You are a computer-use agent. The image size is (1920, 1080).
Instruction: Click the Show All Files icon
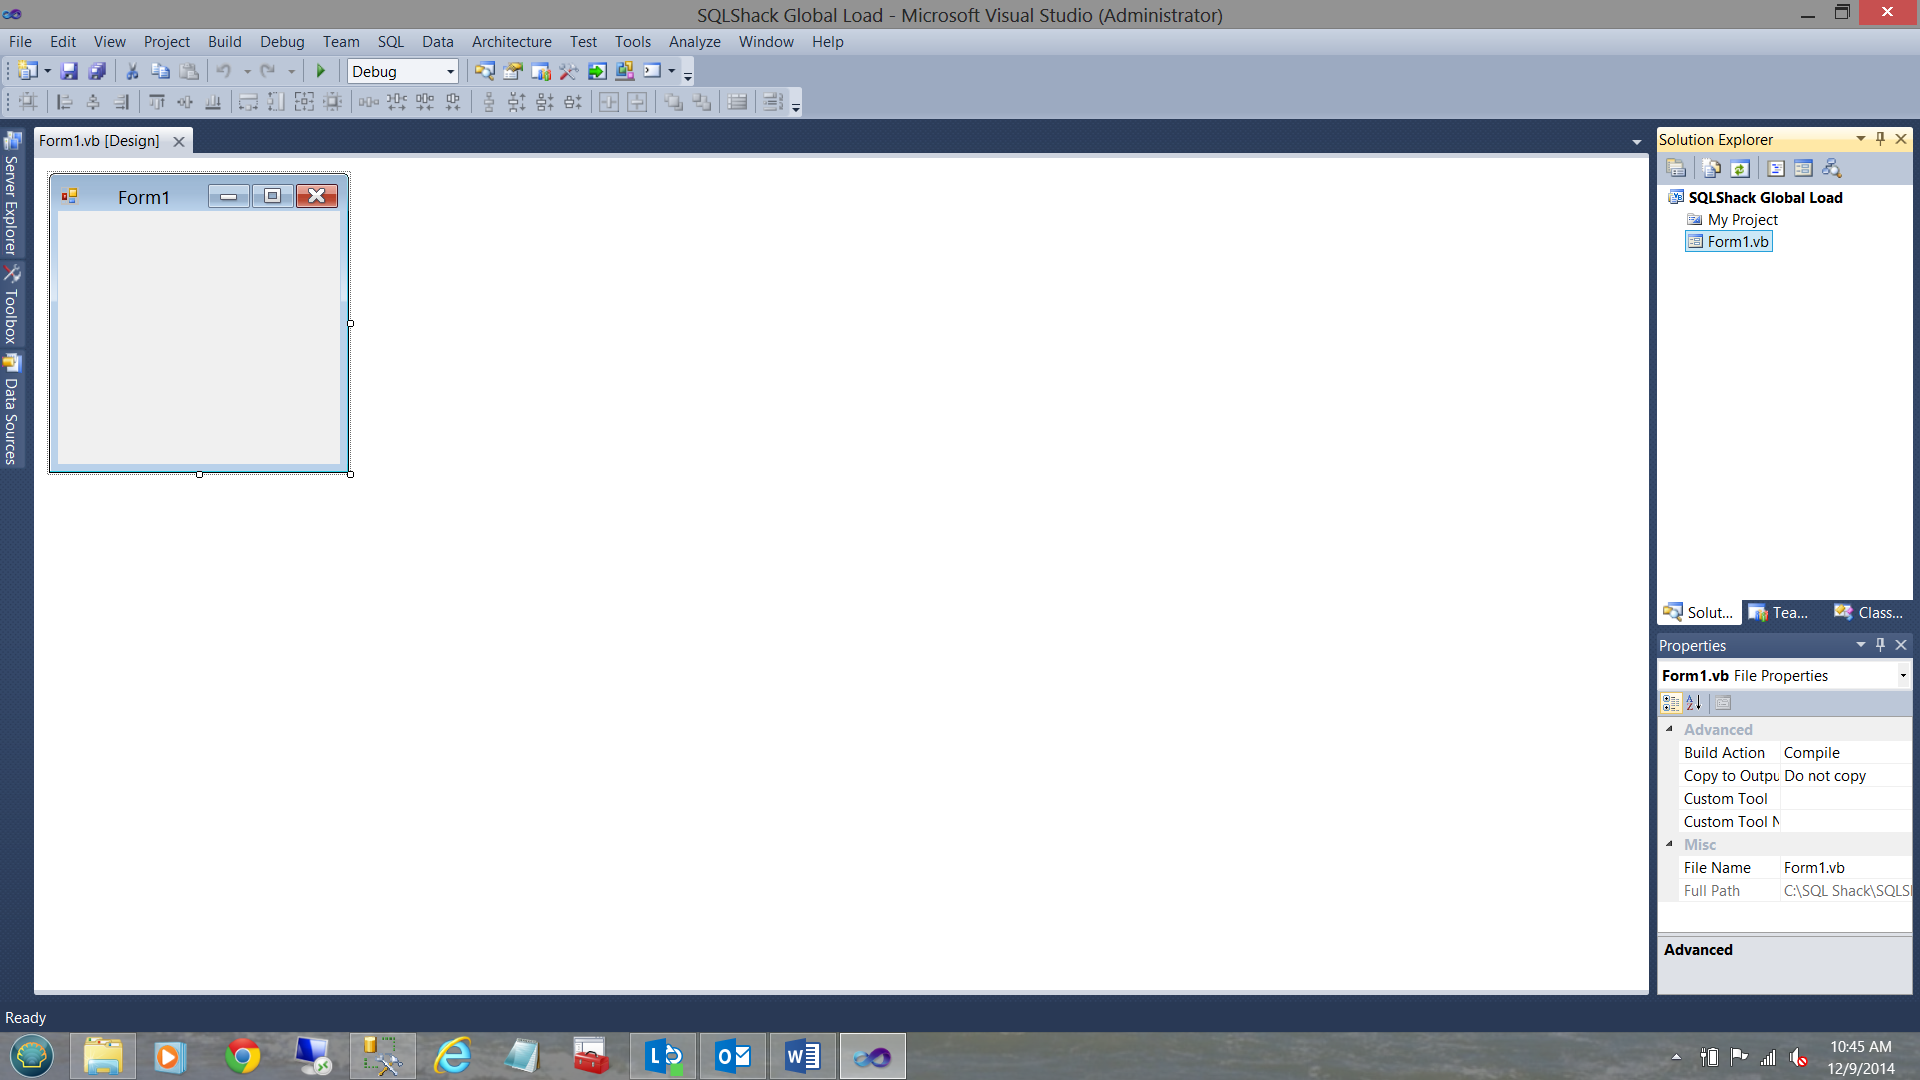[1711, 168]
